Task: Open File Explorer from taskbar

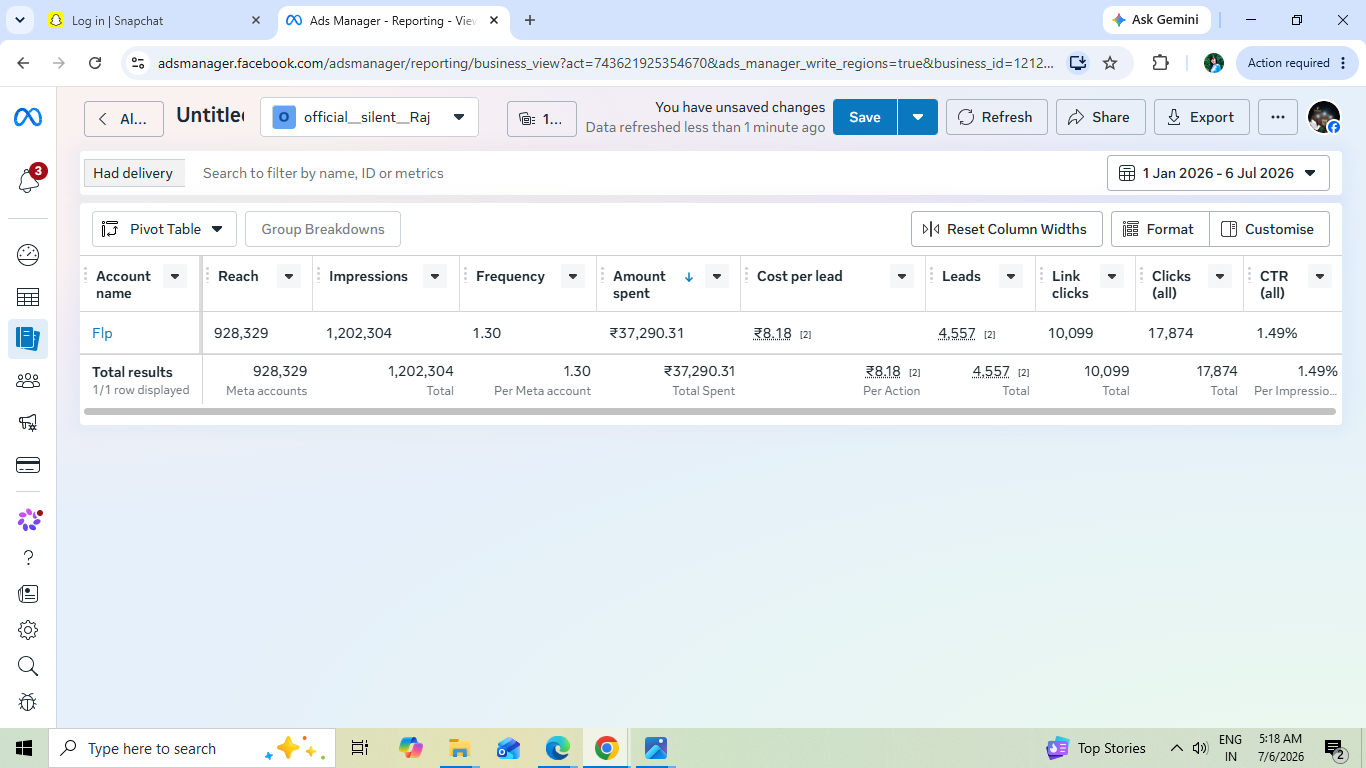Action: 459,748
